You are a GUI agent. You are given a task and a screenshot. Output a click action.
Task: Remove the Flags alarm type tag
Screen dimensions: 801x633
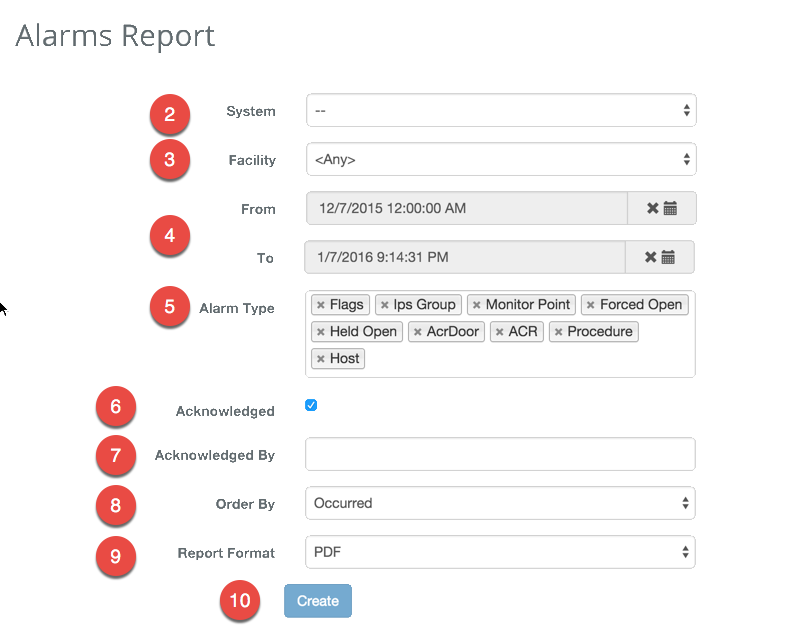pyautogui.click(x=320, y=305)
